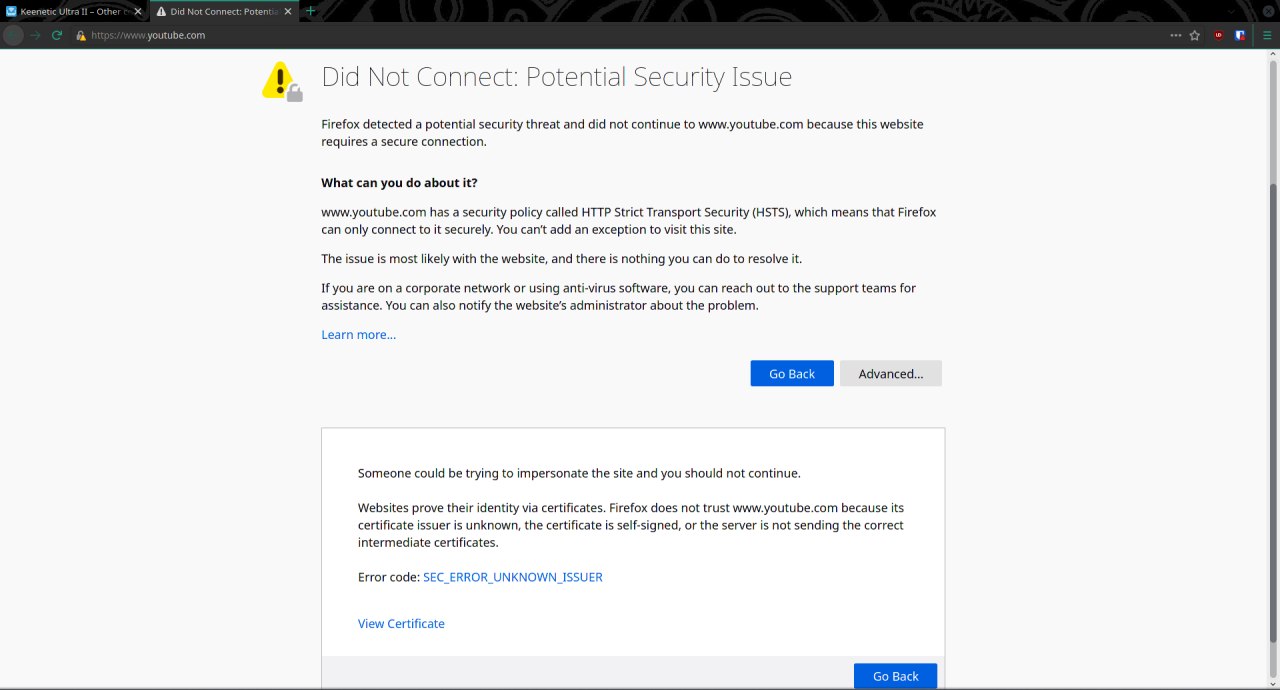Open the uBlock Origin extension icon
This screenshot has height=690, width=1280.
click(x=1218, y=35)
